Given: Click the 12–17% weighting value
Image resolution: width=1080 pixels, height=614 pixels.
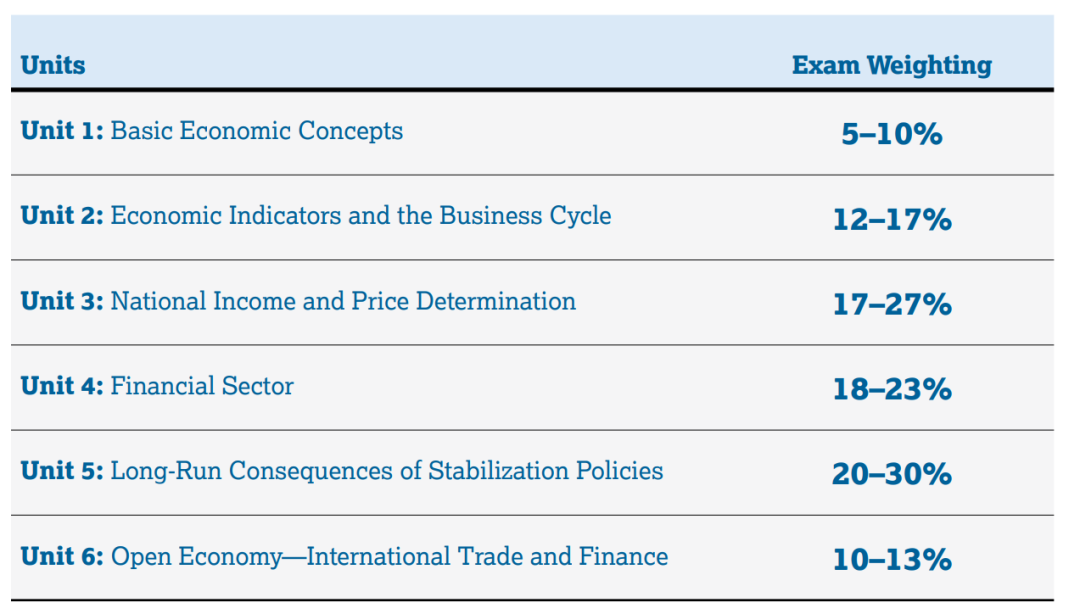Looking at the screenshot, I should tap(892, 219).
